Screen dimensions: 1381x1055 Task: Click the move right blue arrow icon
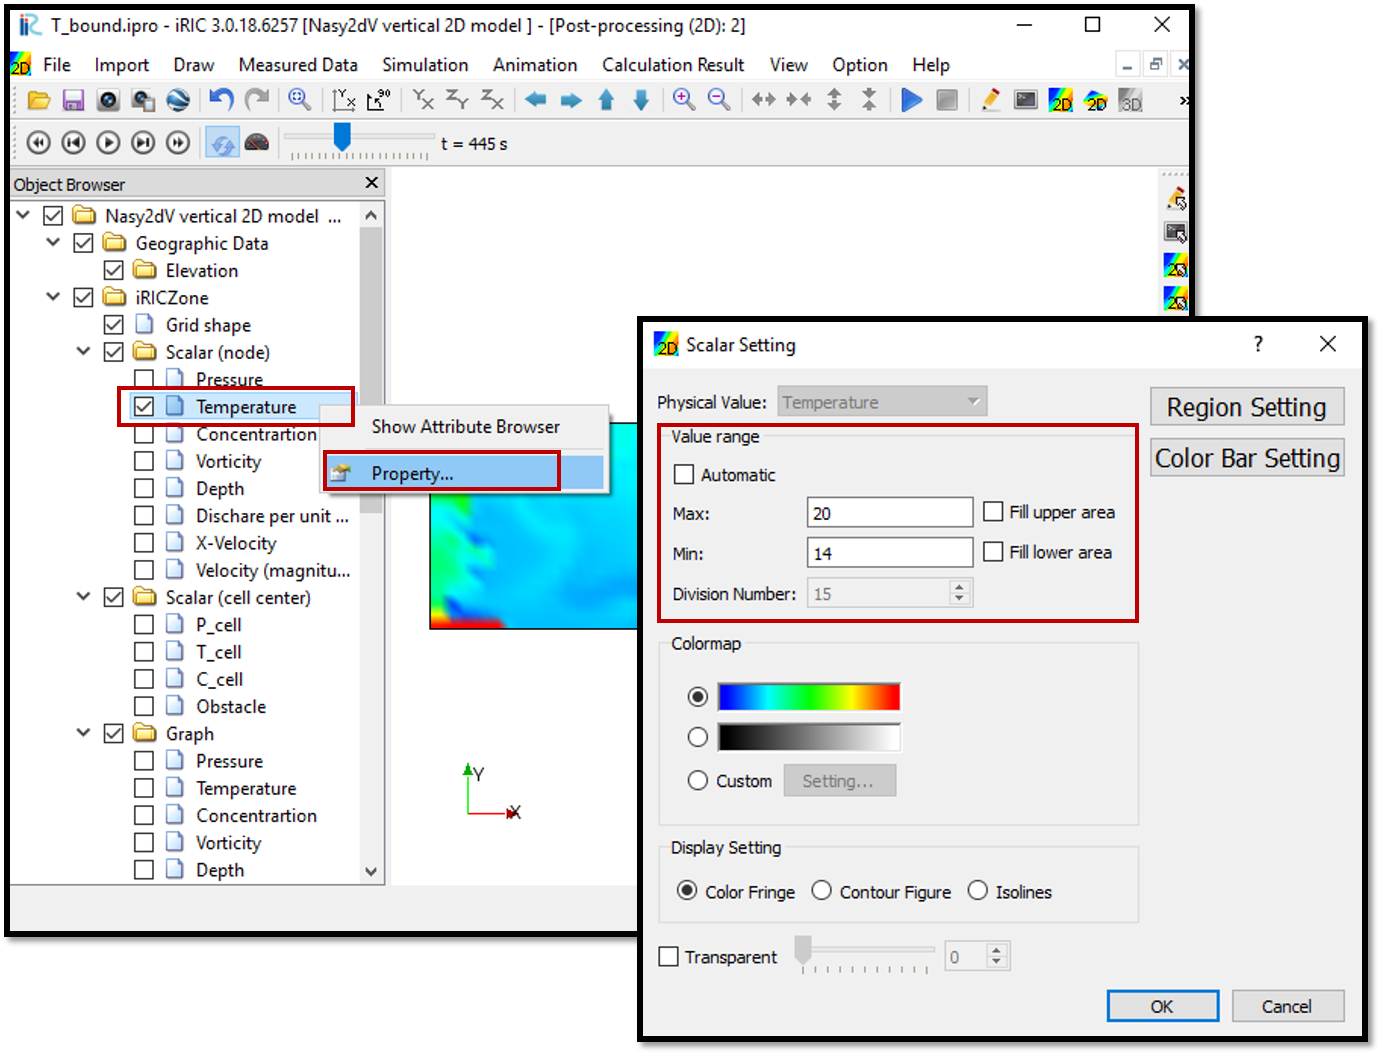(x=571, y=100)
